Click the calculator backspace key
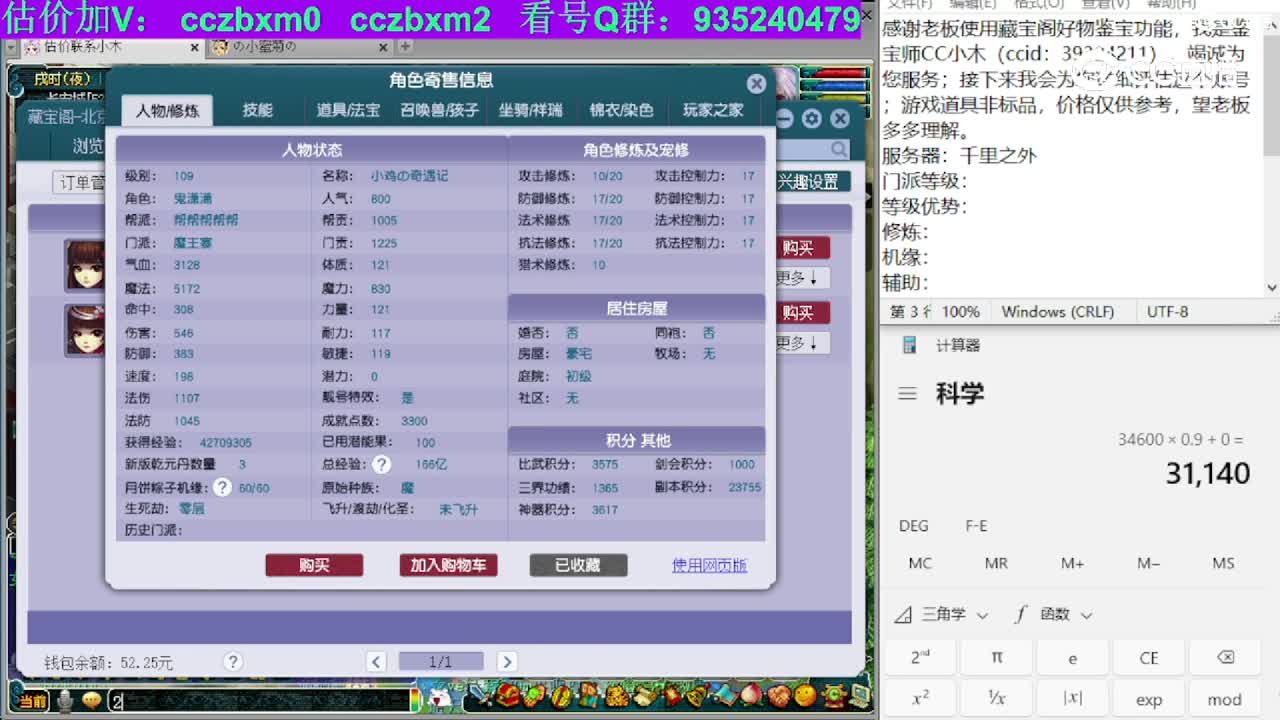This screenshot has width=1280, height=720. tap(1225, 658)
